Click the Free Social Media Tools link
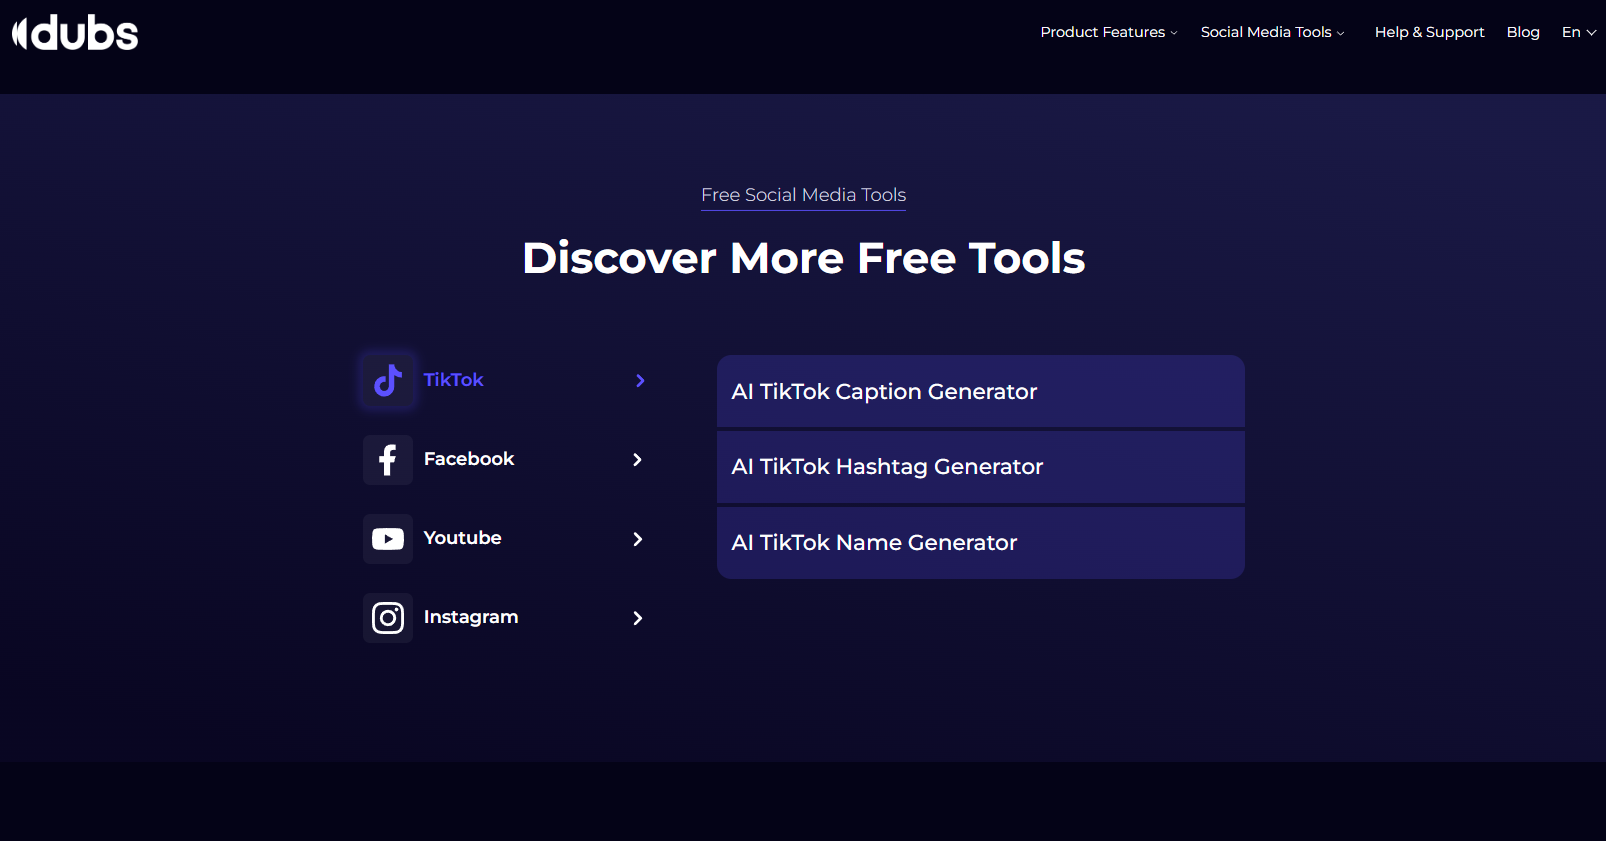 (x=804, y=195)
